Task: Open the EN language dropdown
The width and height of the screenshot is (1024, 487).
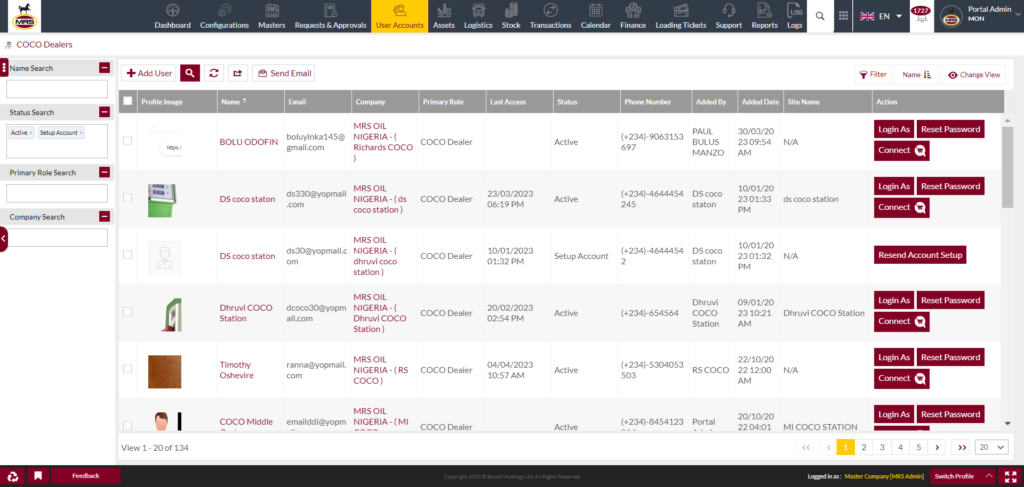Action: tap(880, 16)
